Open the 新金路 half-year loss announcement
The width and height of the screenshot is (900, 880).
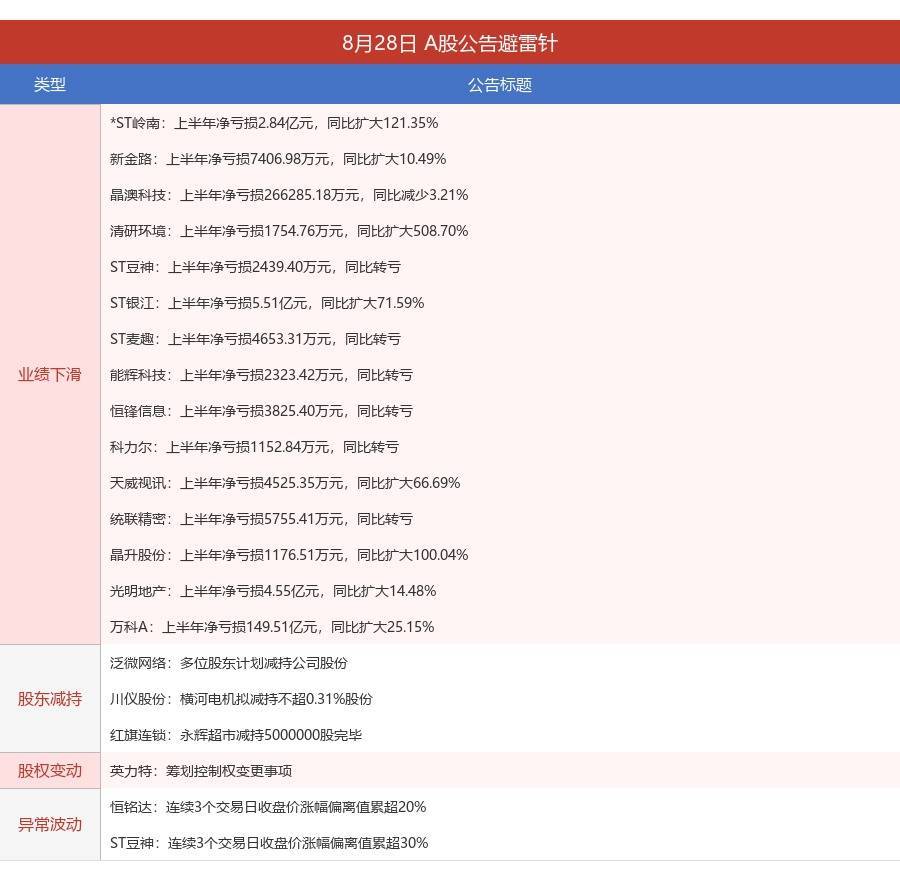[278, 159]
